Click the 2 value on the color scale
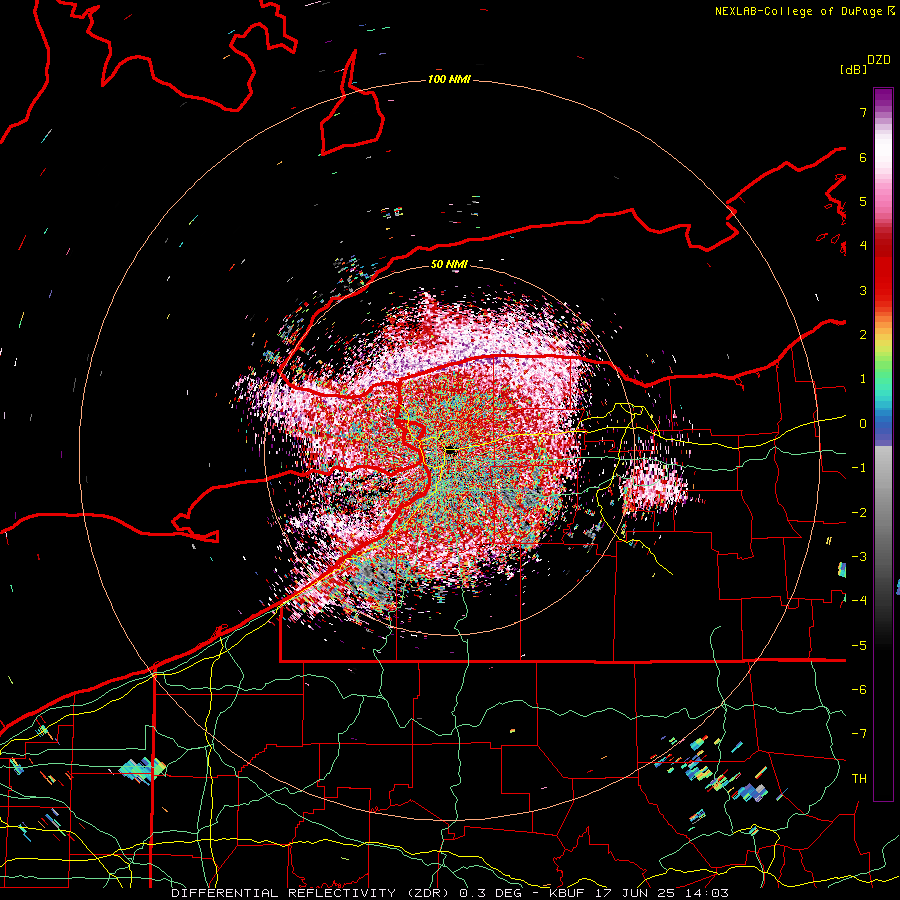The width and height of the screenshot is (900, 900). point(863,335)
